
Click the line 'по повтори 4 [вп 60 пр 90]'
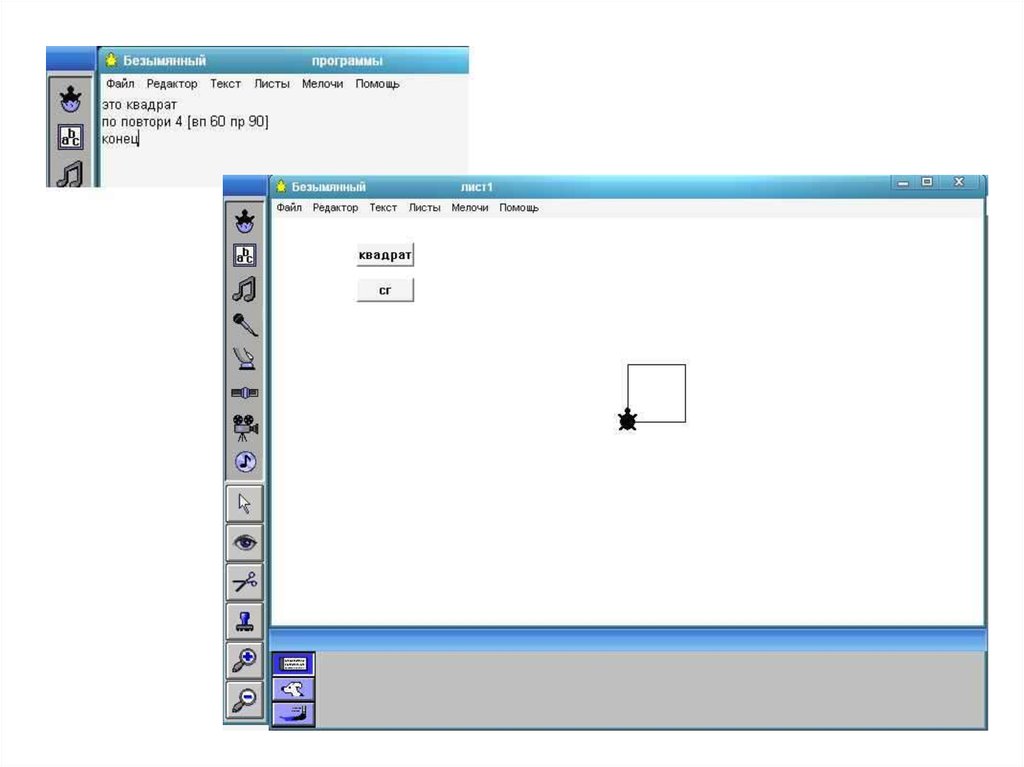click(185, 122)
